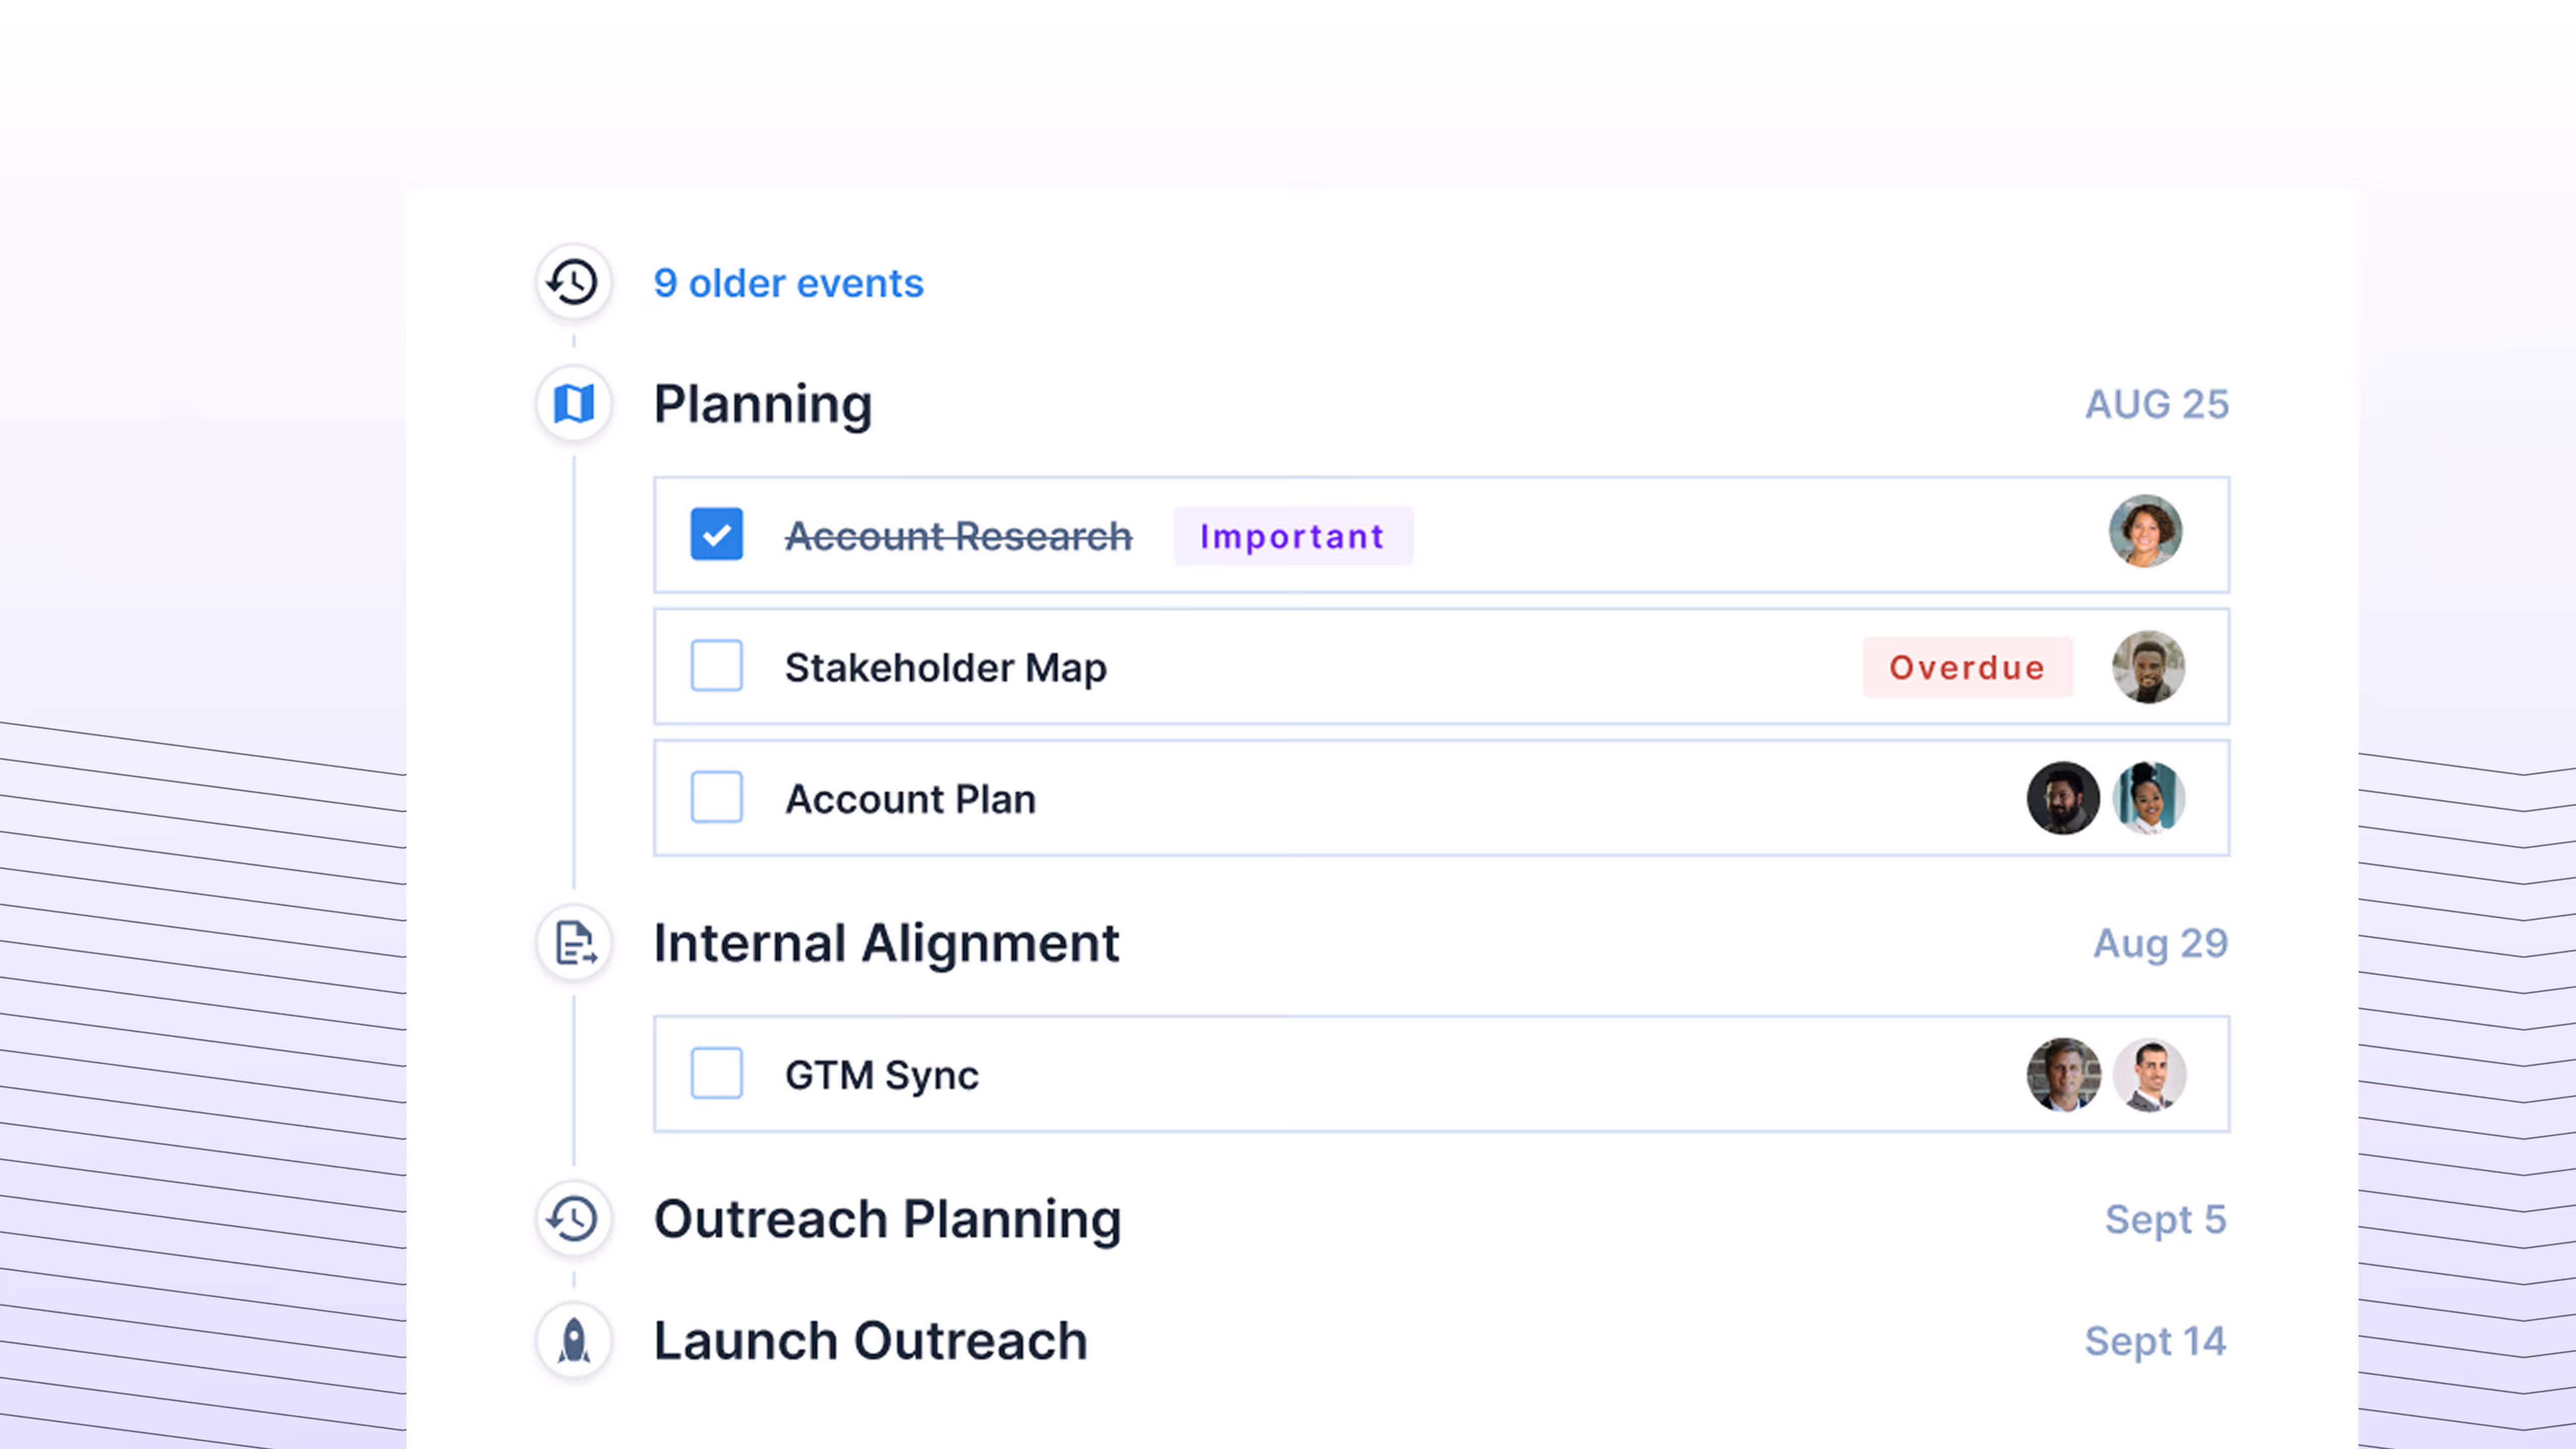
Task: Collapse the Internal Alignment section heading
Action: tap(886, 943)
